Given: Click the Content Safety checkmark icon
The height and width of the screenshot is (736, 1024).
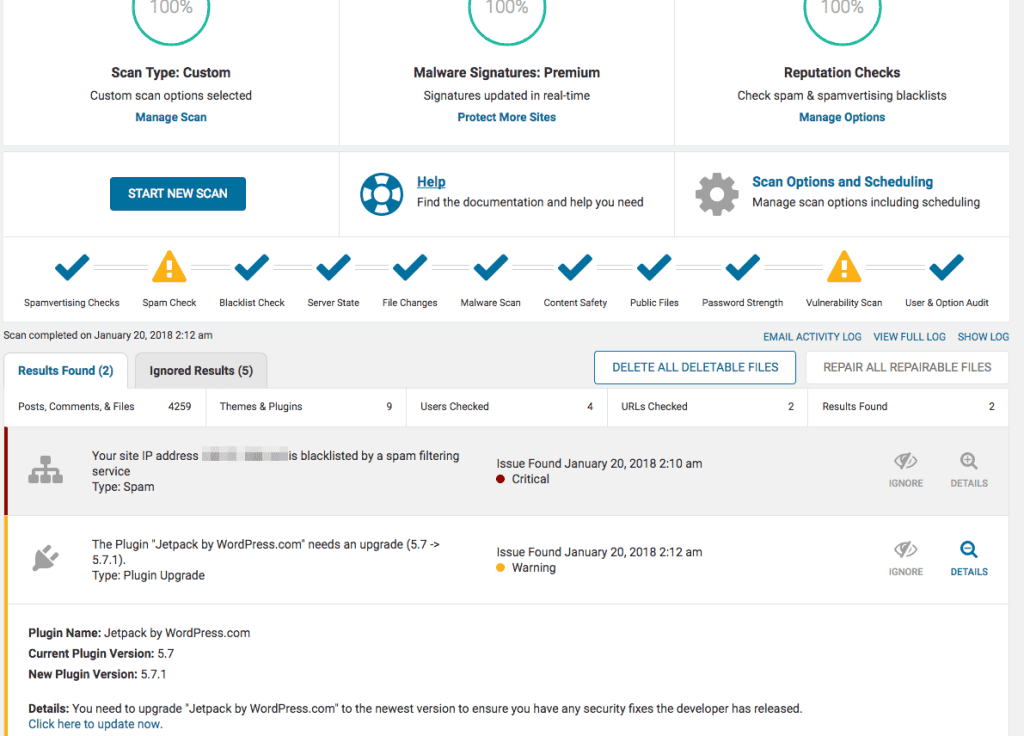Looking at the screenshot, I should click(x=575, y=267).
